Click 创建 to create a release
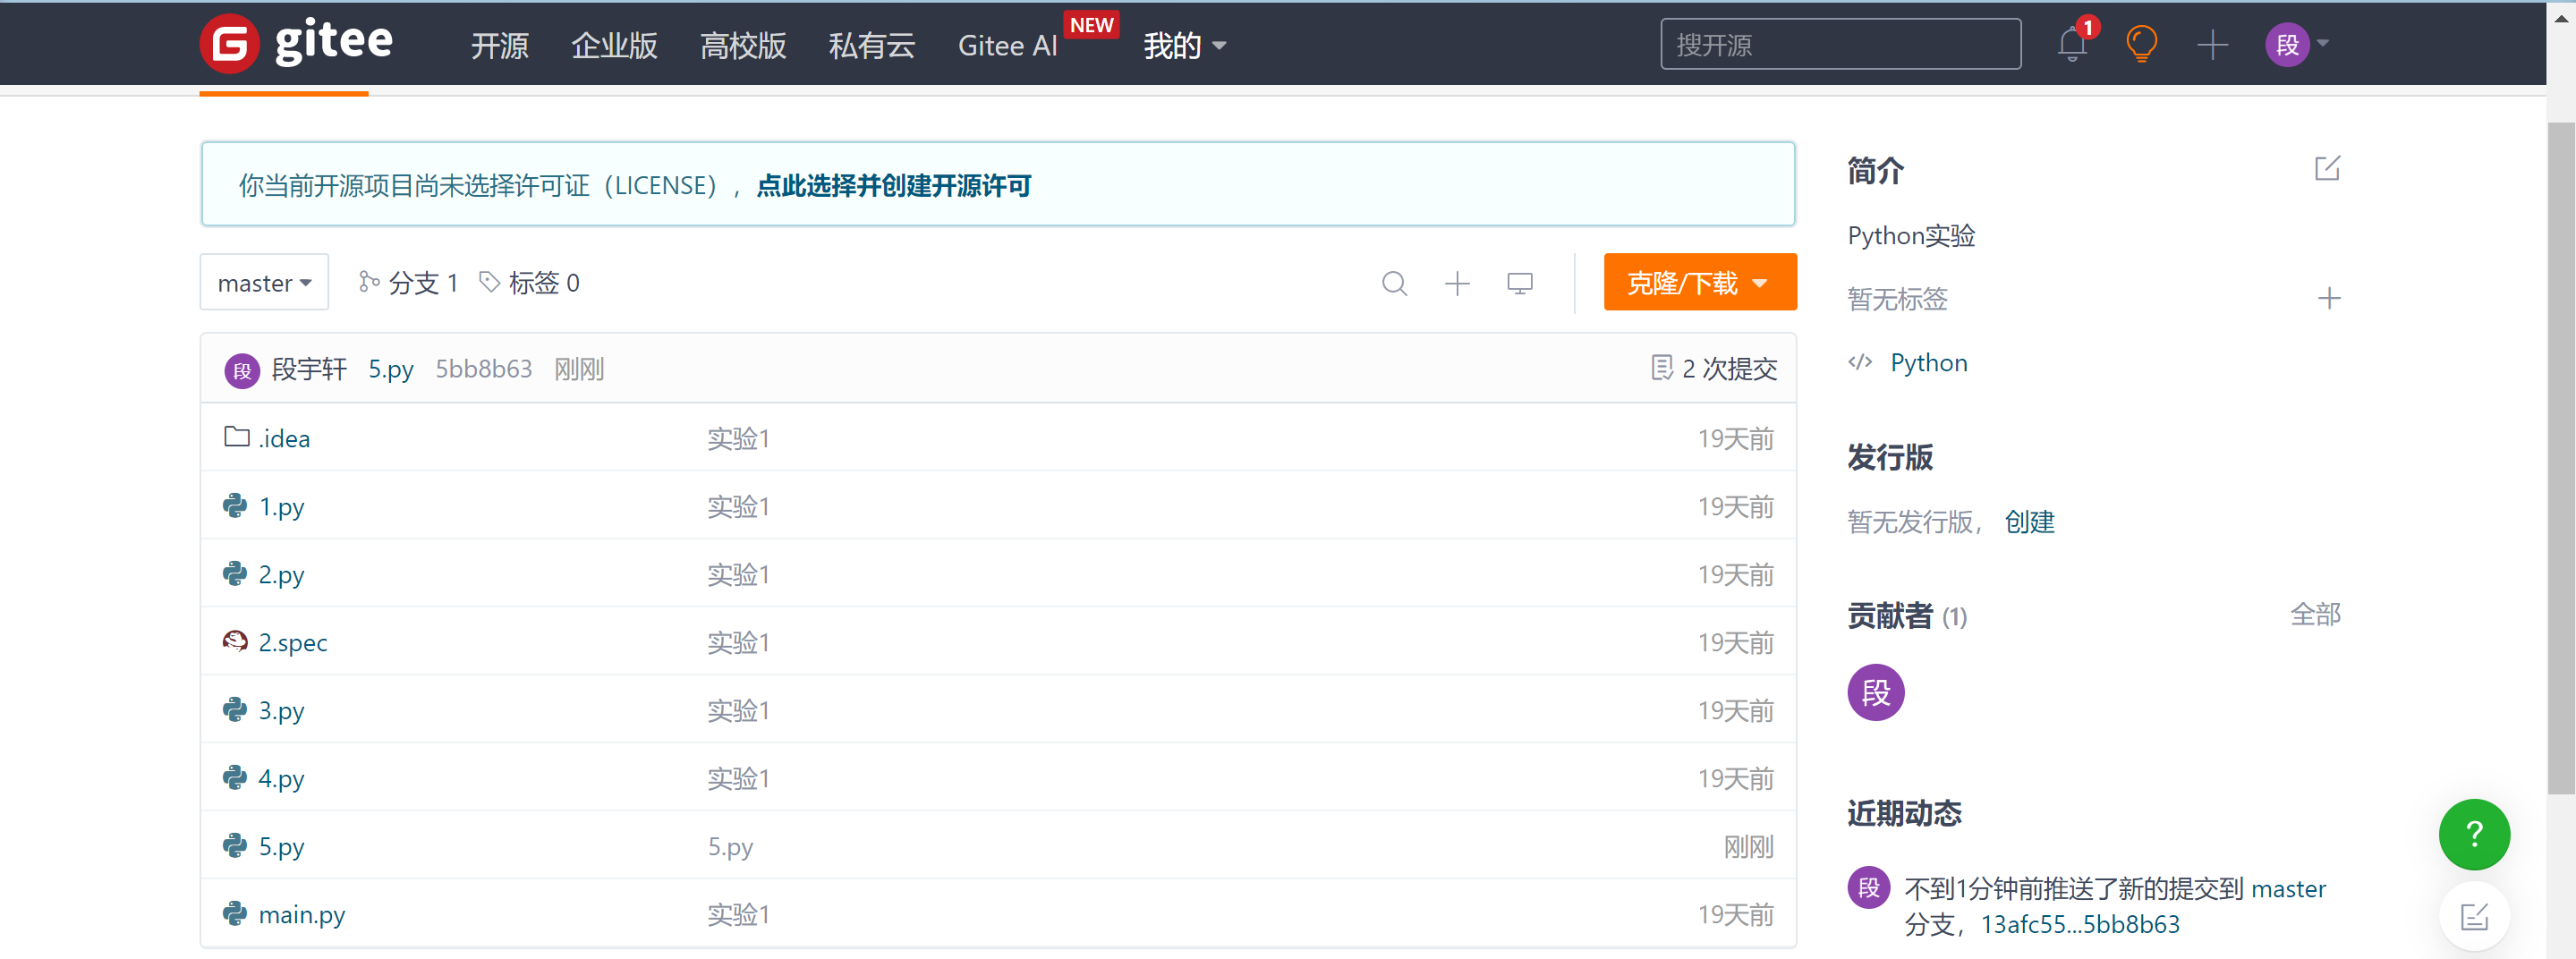This screenshot has width=2576, height=959. pyautogui.click(x=2029, y=522)
